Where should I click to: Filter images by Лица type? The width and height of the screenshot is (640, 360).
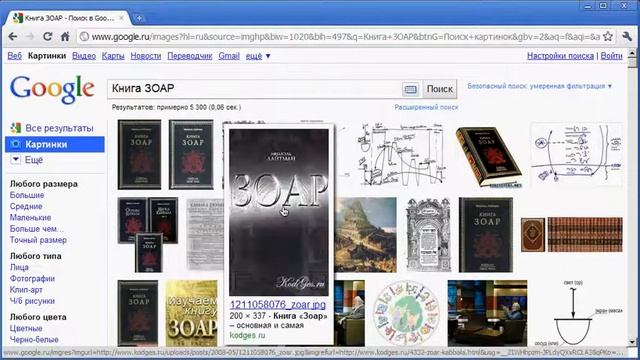[x=19, y=267]
